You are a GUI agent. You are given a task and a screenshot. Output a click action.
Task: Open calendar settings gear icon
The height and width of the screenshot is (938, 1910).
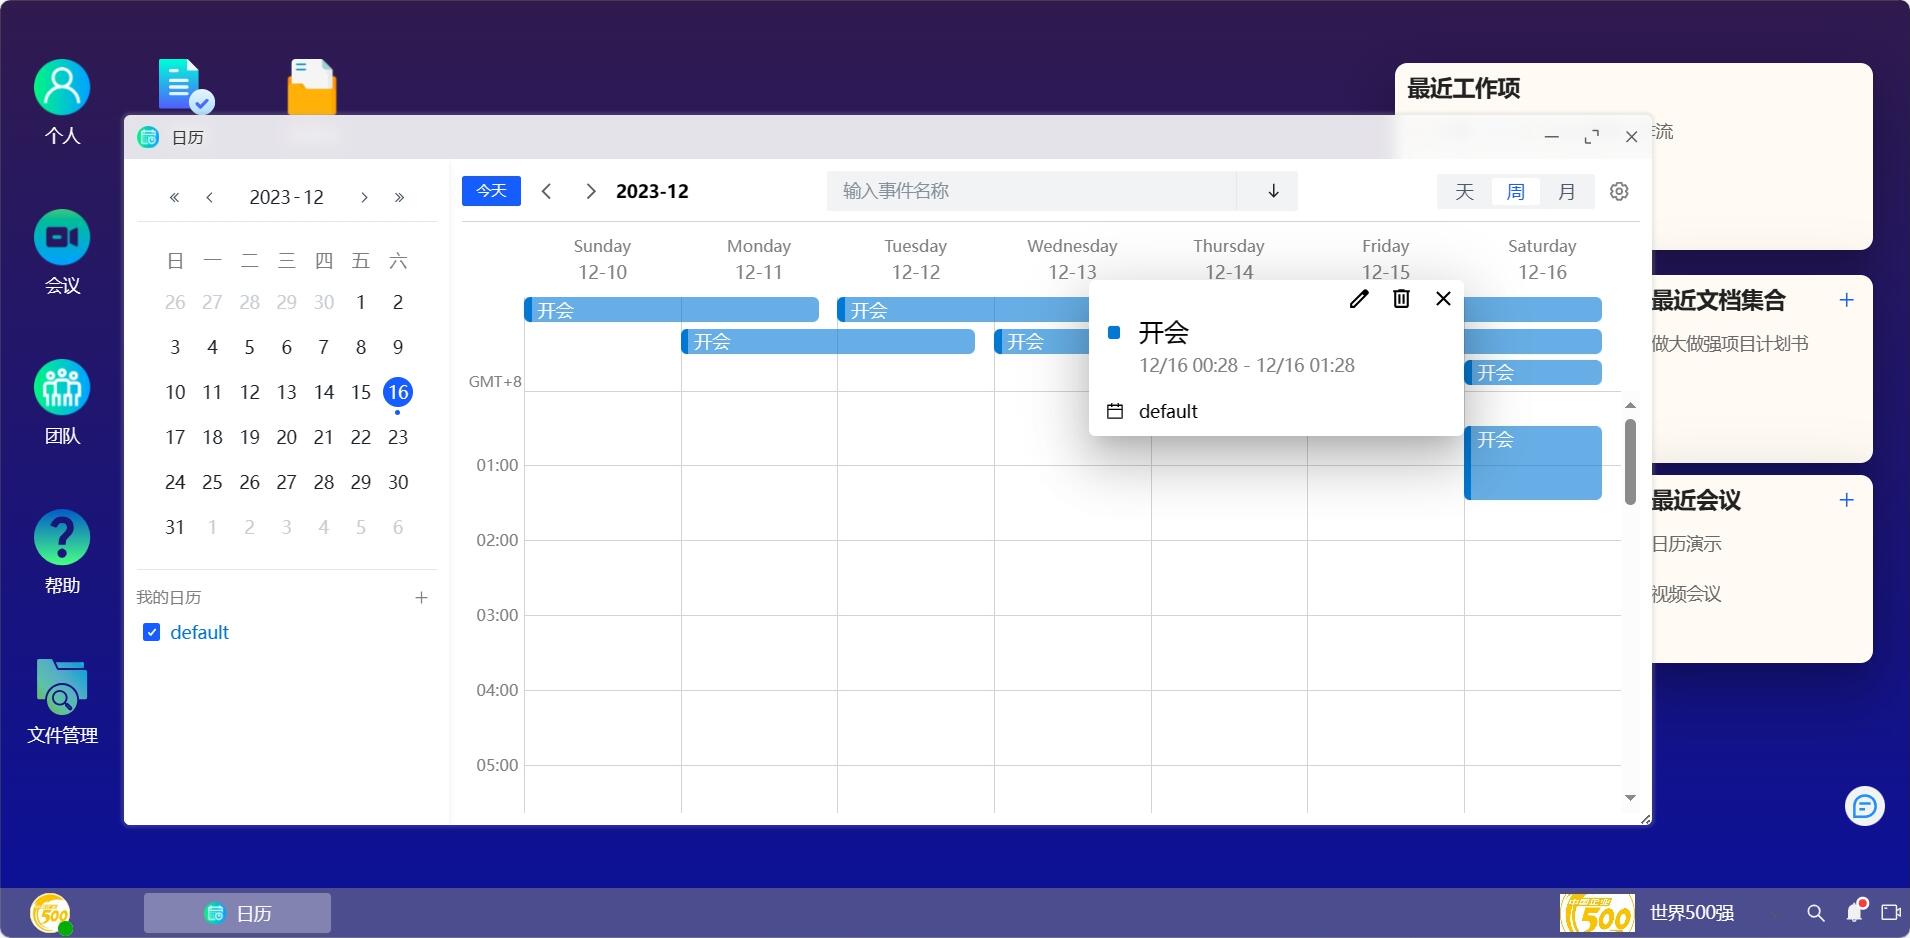pos(1619,191)
